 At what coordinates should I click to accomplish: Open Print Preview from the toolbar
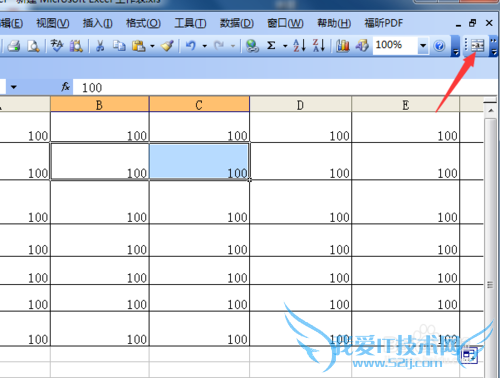click(x=33, y=45)
